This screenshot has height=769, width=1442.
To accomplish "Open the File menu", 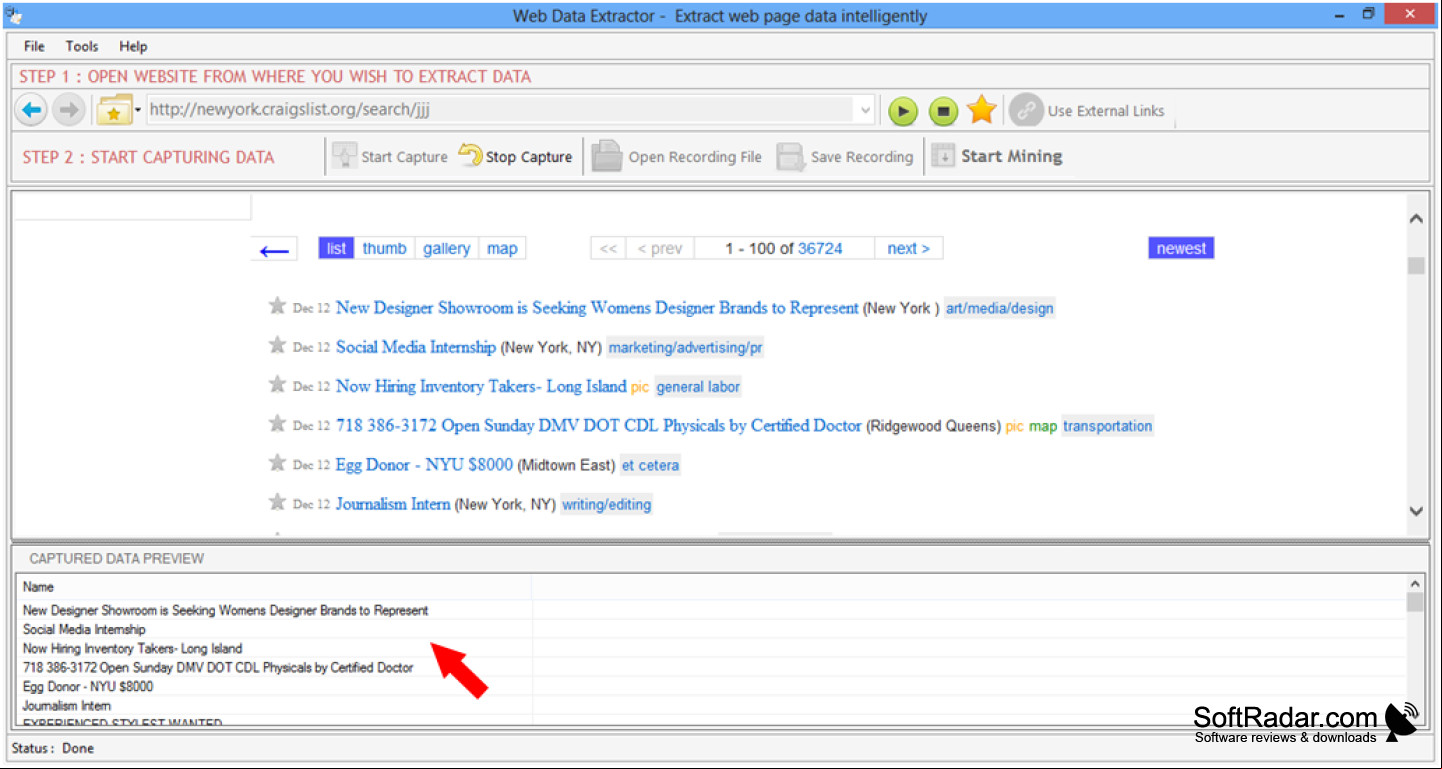I will [34, 46].
